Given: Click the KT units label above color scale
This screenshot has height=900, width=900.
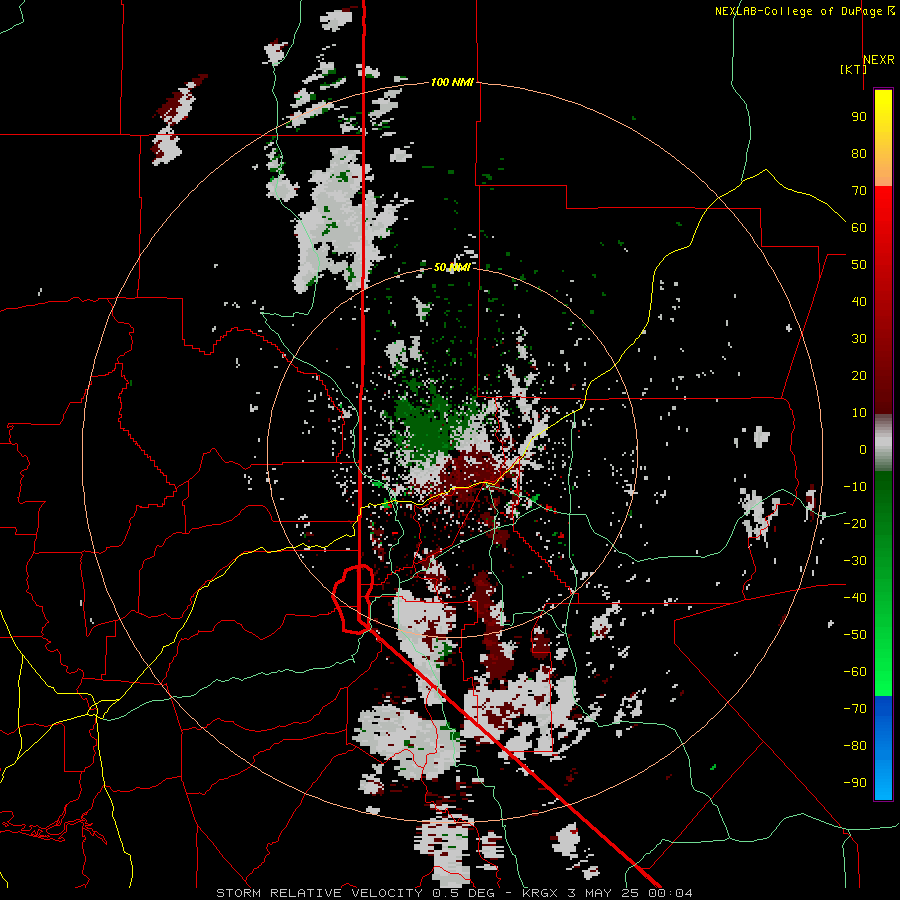Looking at the screenshot, I should pyautogui.click(x=853, y=69).
